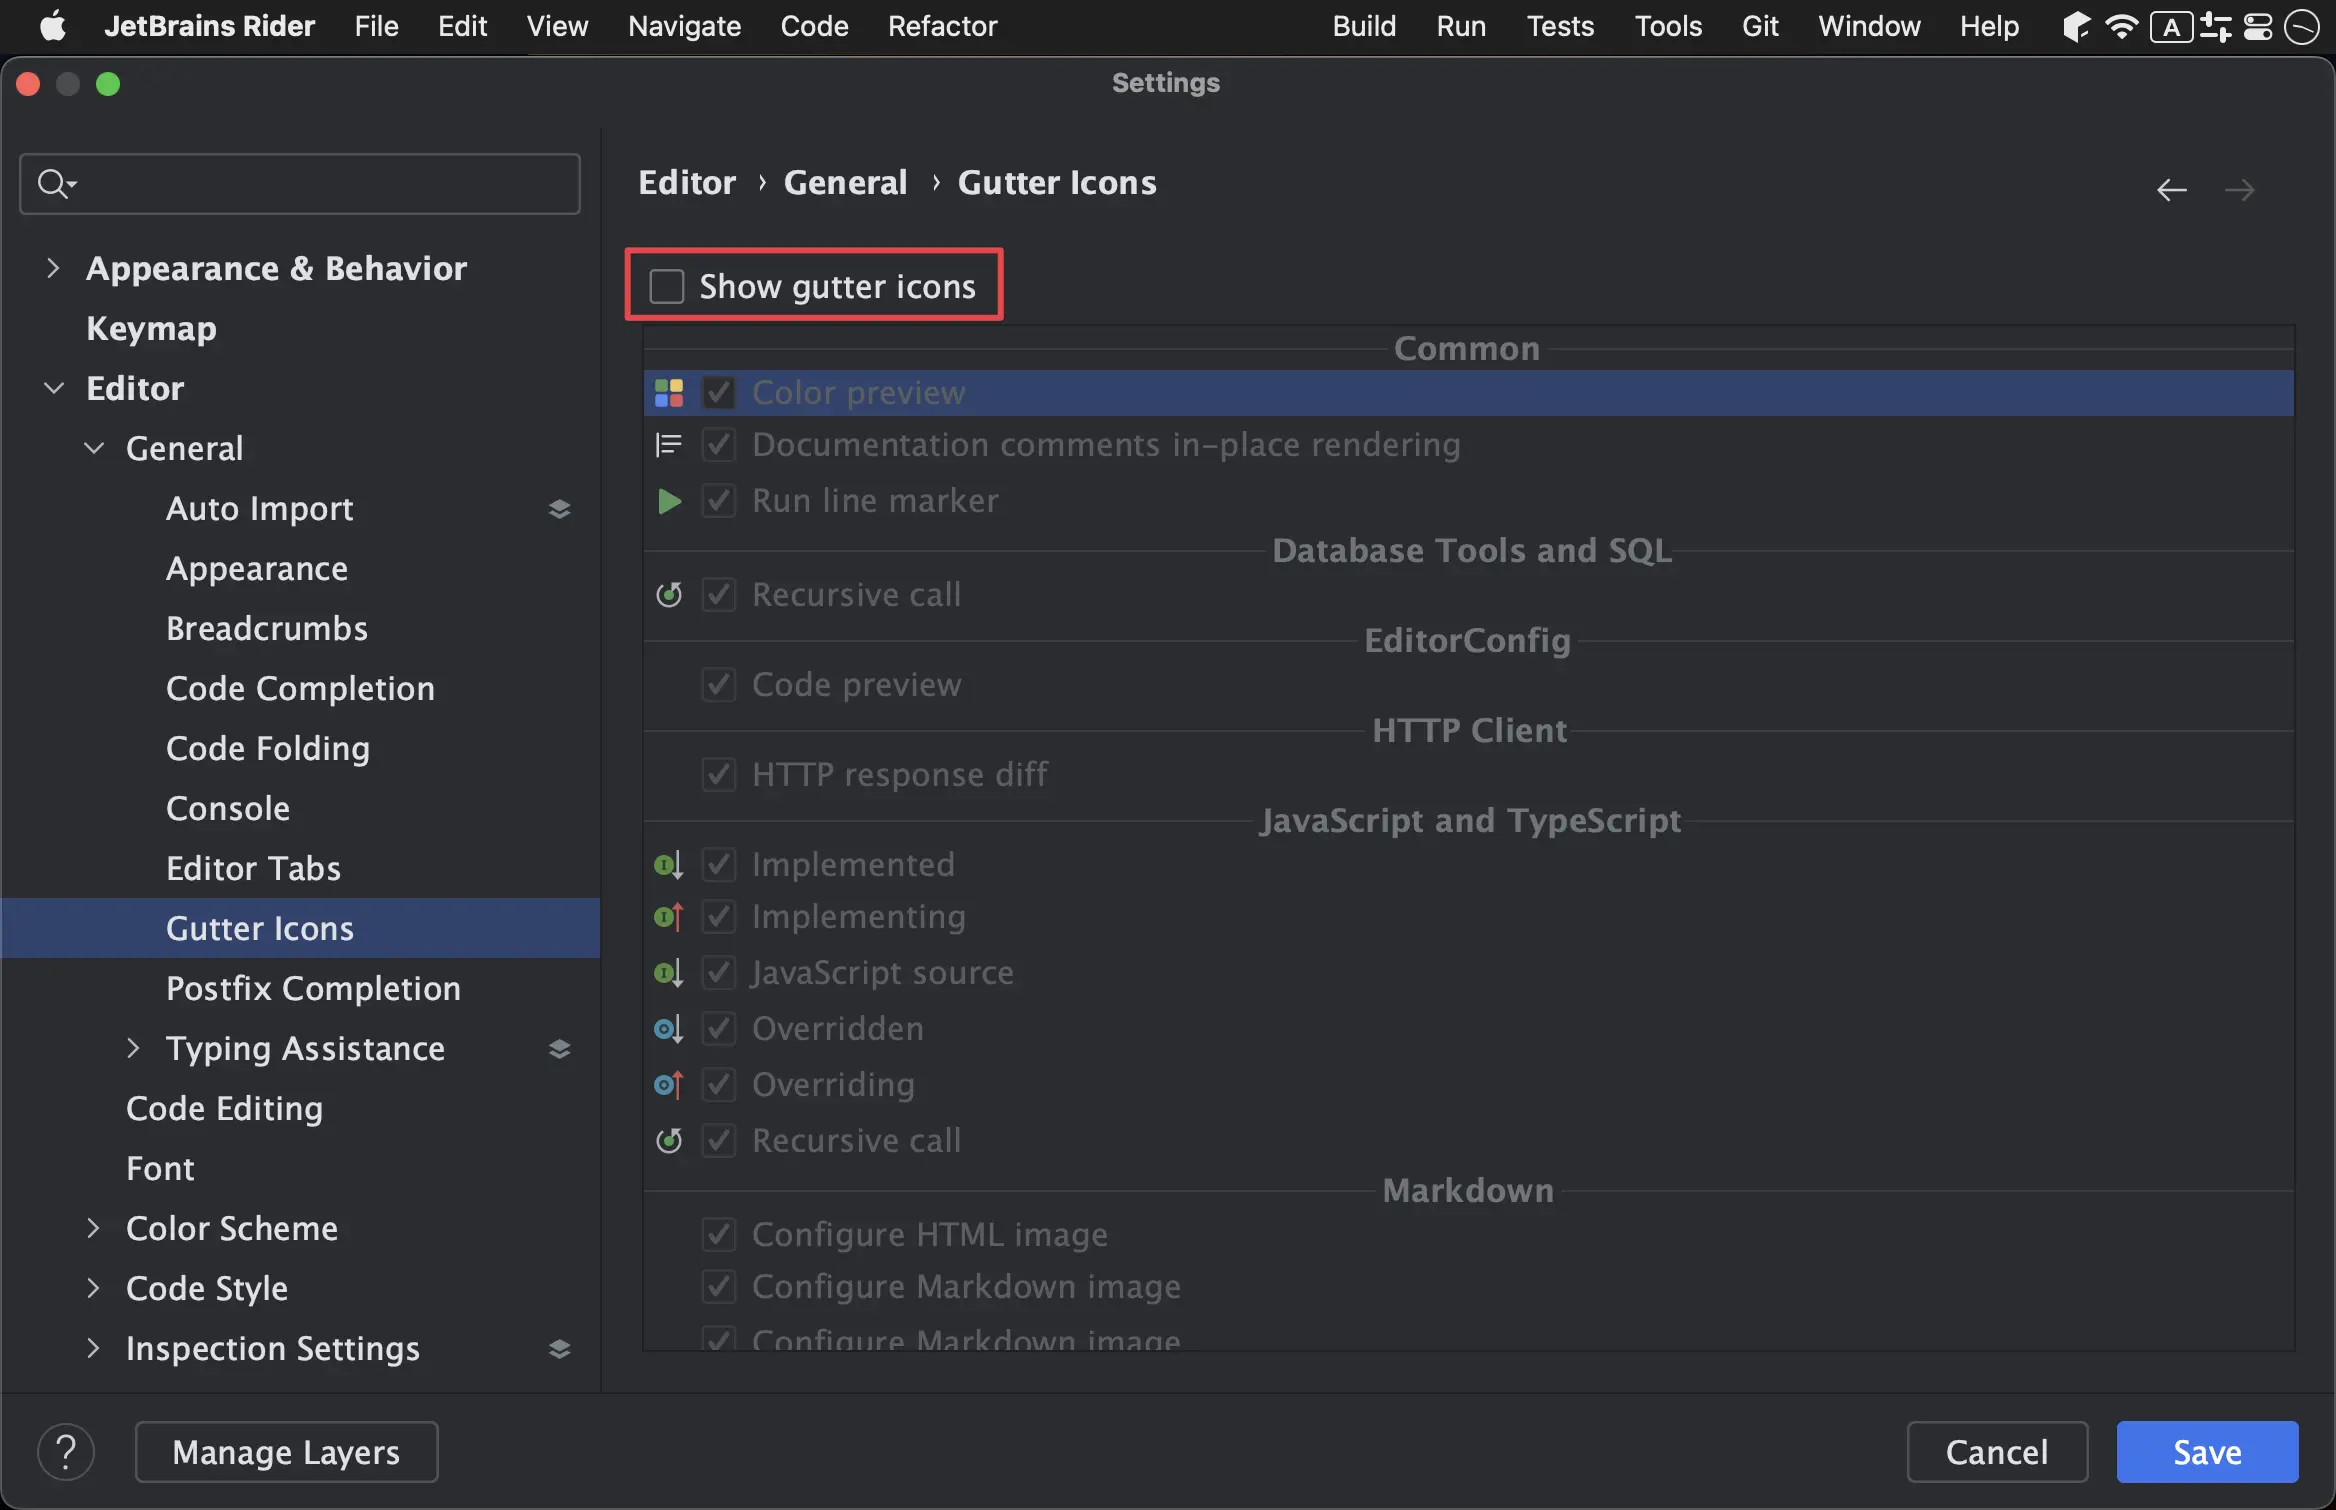Open the Control Center icon

coord(2258,27)
